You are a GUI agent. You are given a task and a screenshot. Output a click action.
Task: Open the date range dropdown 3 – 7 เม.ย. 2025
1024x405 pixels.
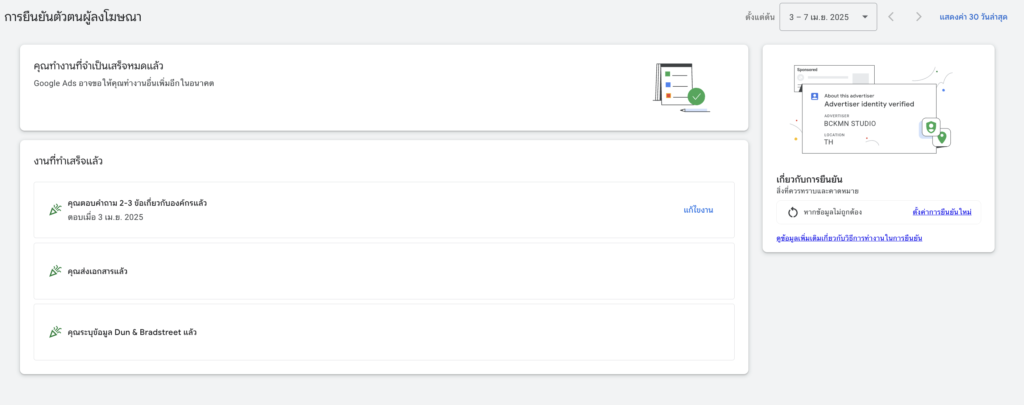click(x=827, y=17)
